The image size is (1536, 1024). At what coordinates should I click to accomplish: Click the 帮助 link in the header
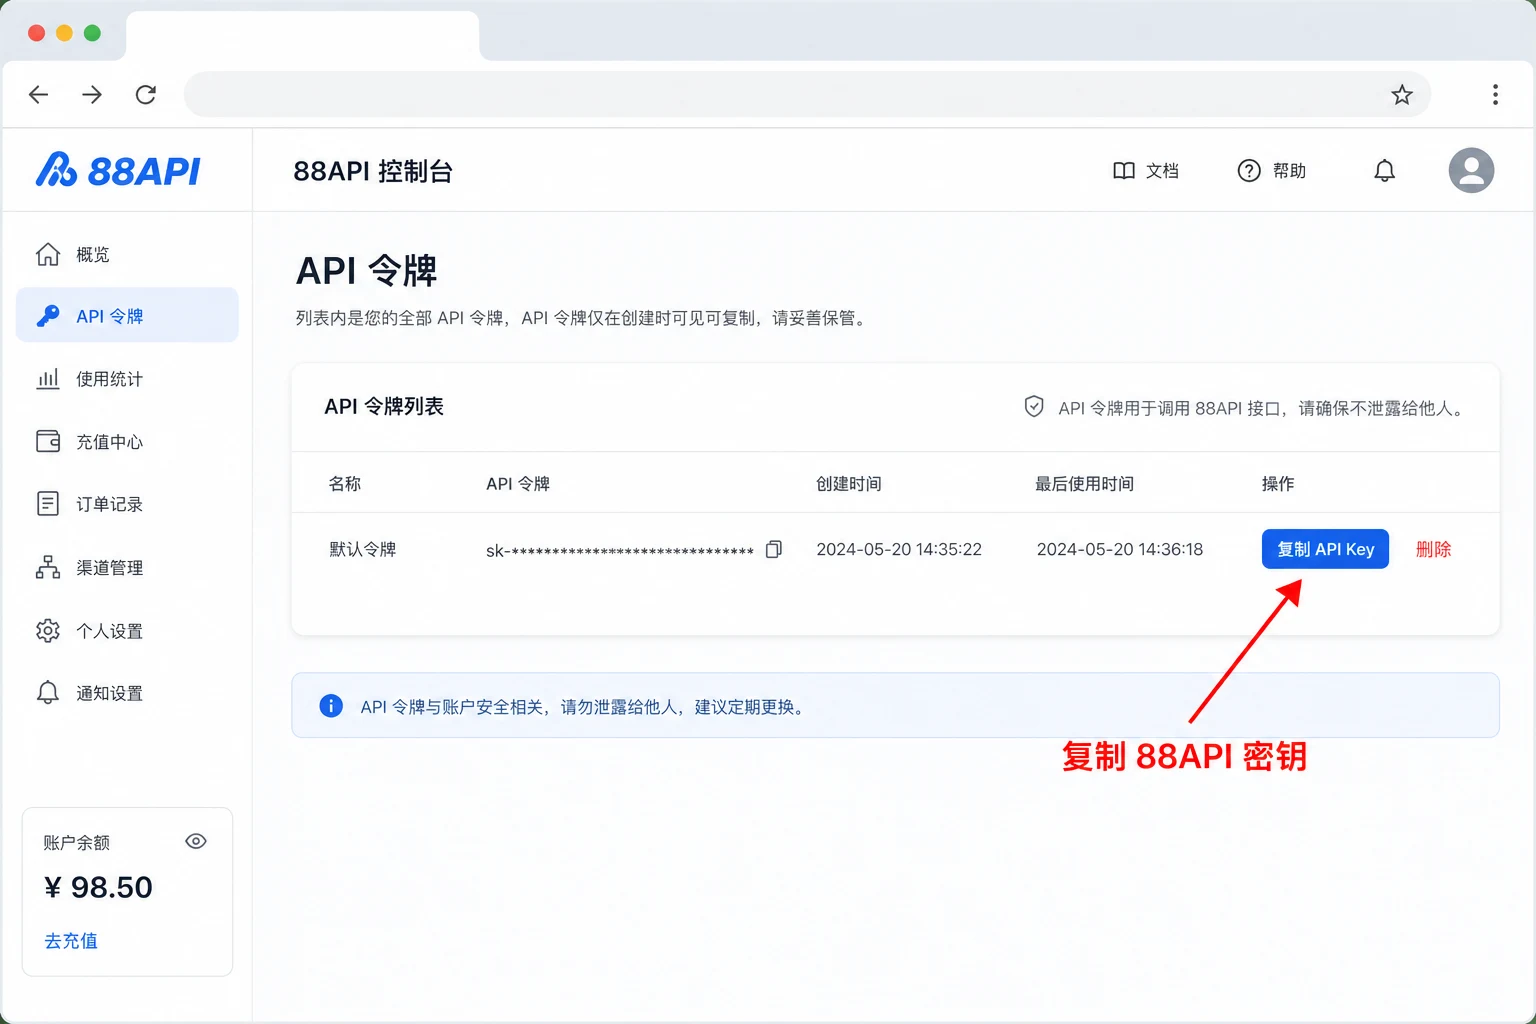[1272, 171]
